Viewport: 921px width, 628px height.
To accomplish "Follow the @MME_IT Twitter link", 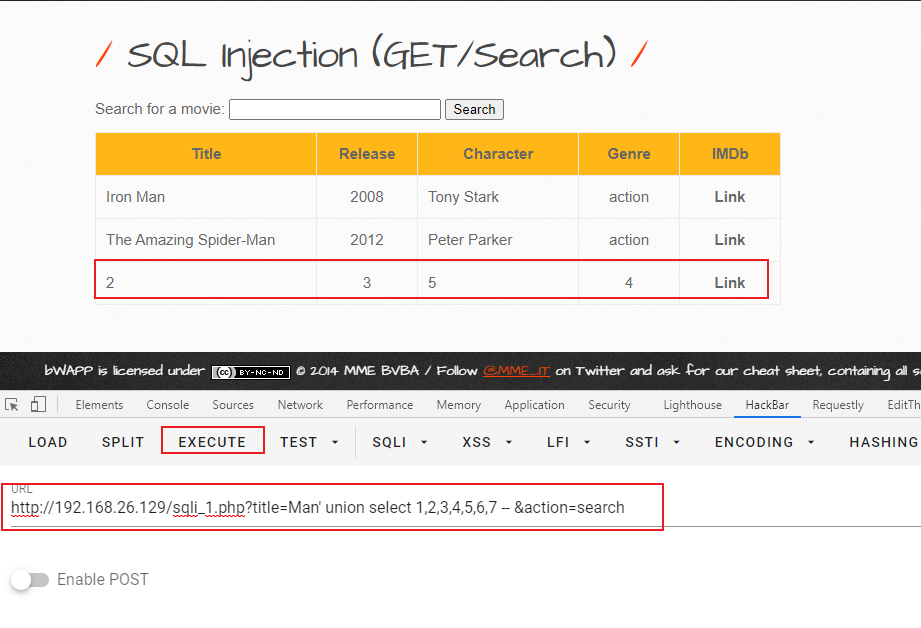I will (x=516, y=371).
